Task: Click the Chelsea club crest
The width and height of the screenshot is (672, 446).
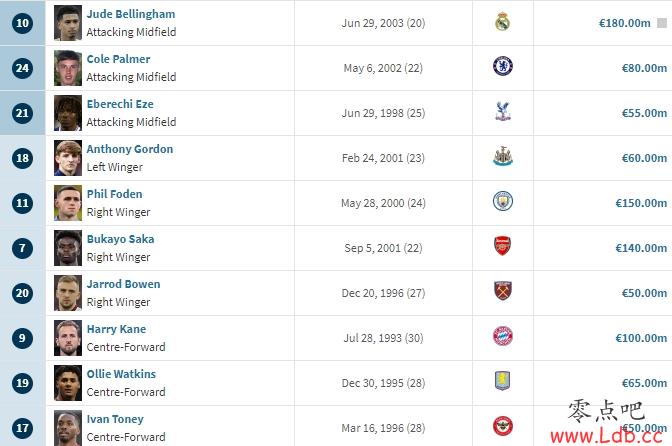Action: 503,66
